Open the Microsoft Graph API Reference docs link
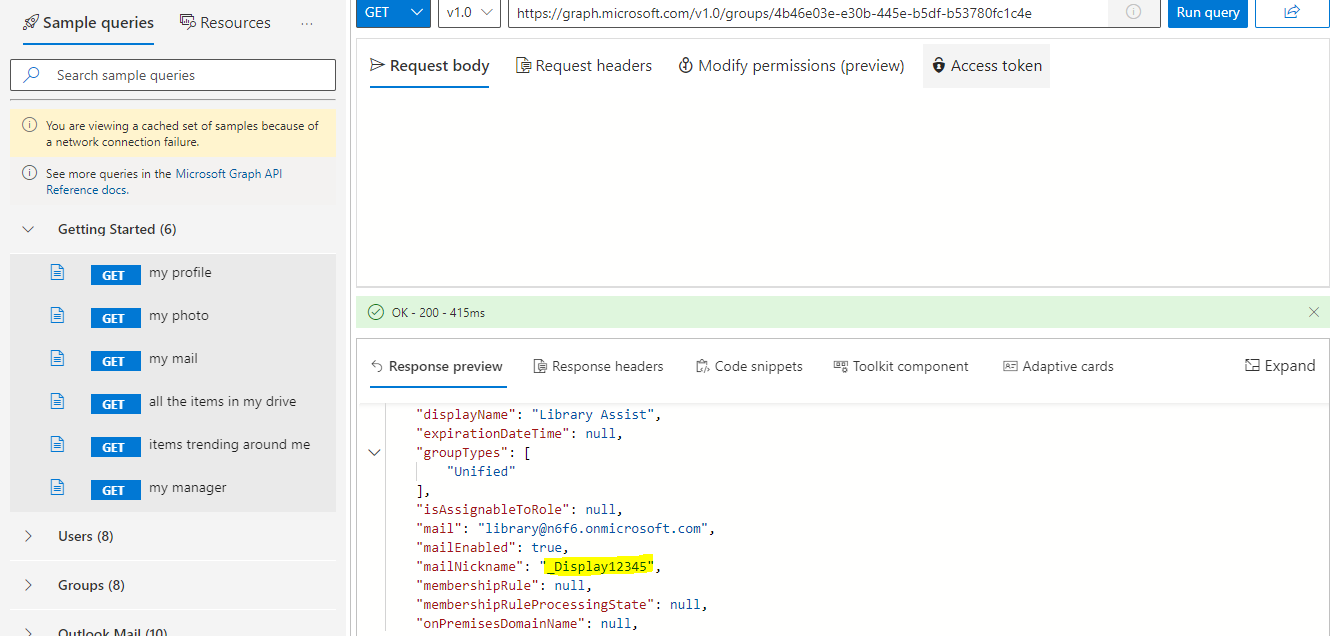Viewport: 1343px width, 636px height. point(164,181)
